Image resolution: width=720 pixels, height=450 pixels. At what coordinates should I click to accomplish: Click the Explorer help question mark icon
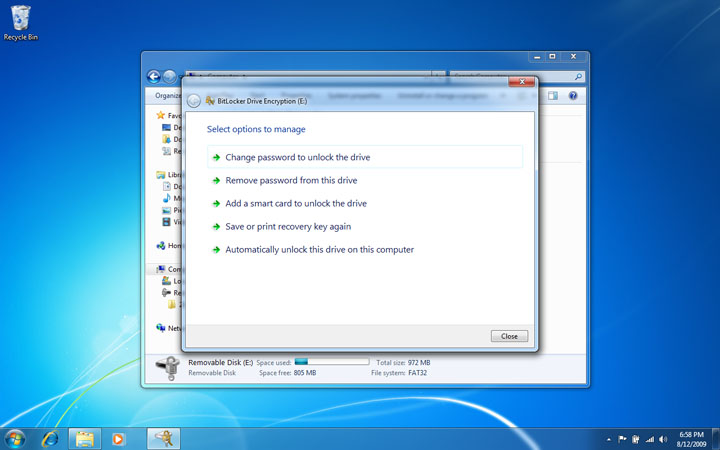pyautogui.click(x=573, y=96)
